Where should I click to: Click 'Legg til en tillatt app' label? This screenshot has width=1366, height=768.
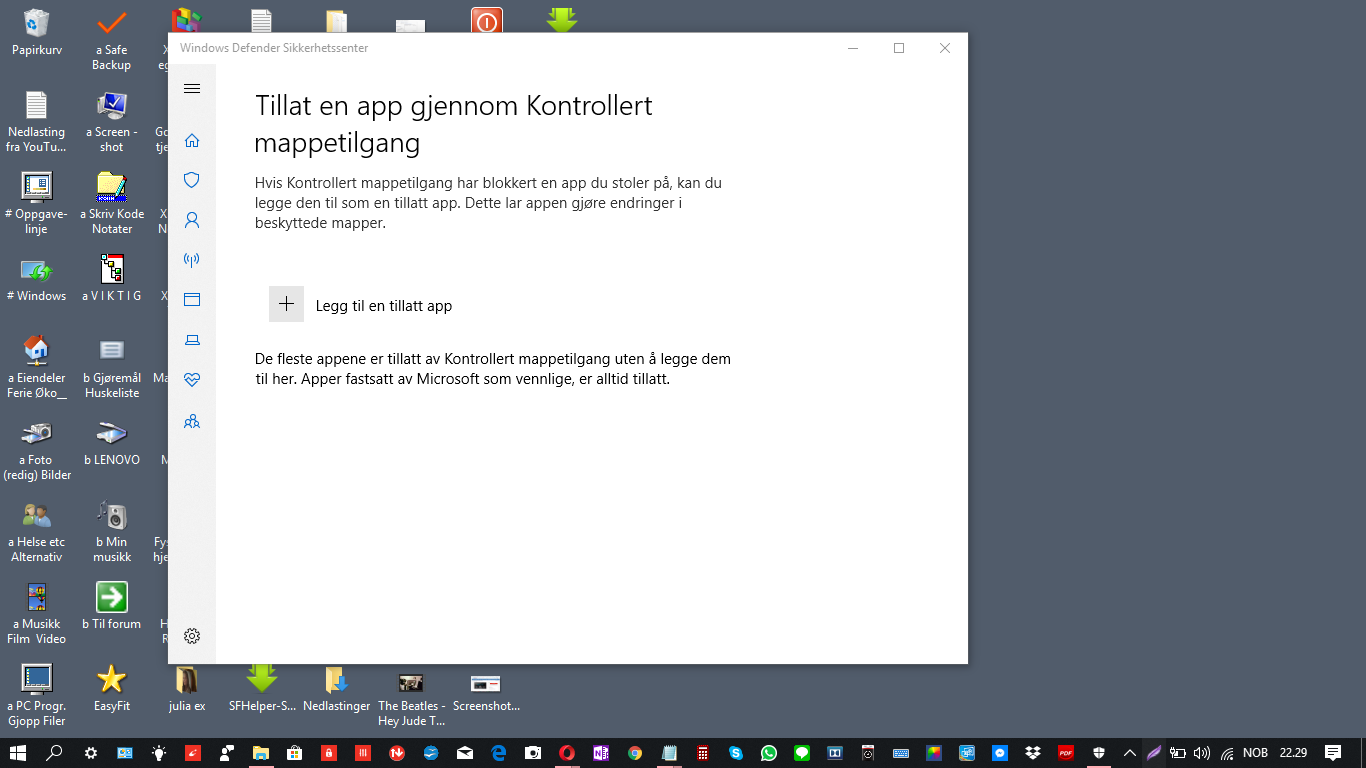point(384,306)
